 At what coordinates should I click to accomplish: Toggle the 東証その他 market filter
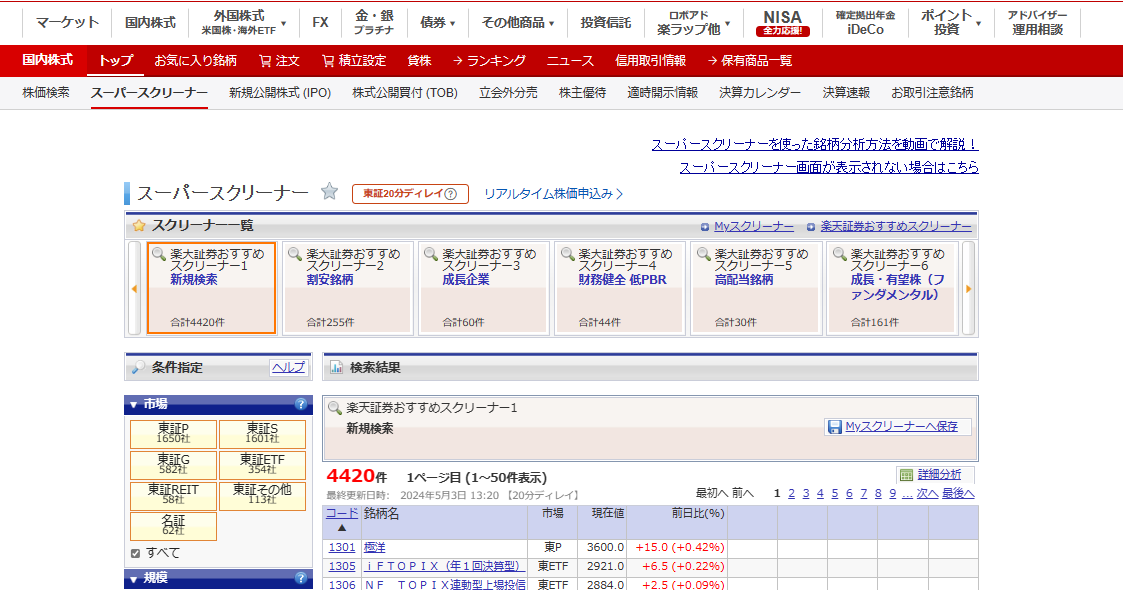[x=262, y=495]
